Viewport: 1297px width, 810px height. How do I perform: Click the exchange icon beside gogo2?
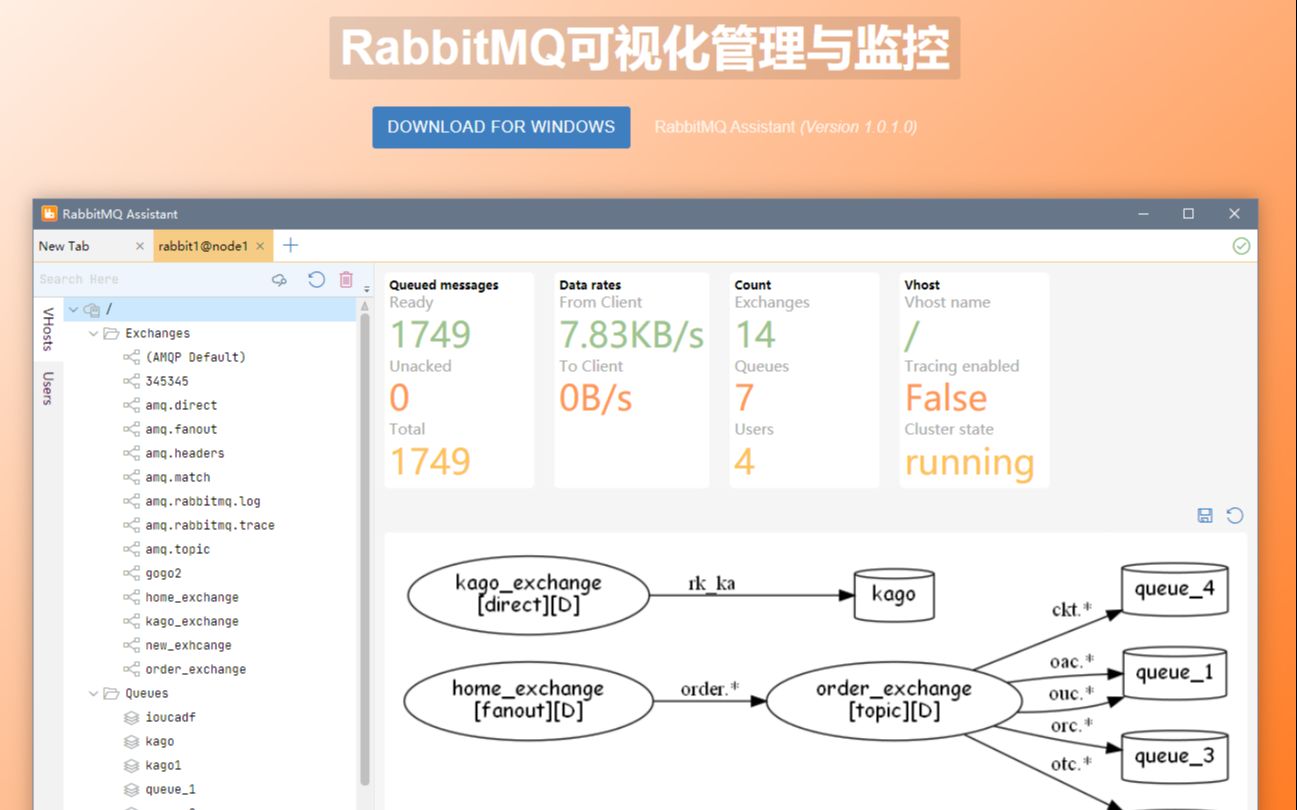pyautogui.click(x=131, y=573)
